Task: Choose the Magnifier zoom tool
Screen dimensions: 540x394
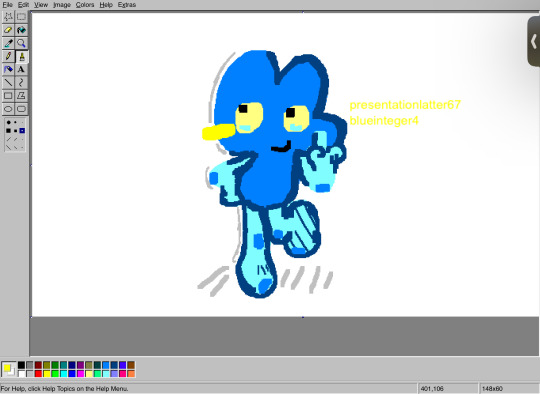Action: (x=21, y=43)
